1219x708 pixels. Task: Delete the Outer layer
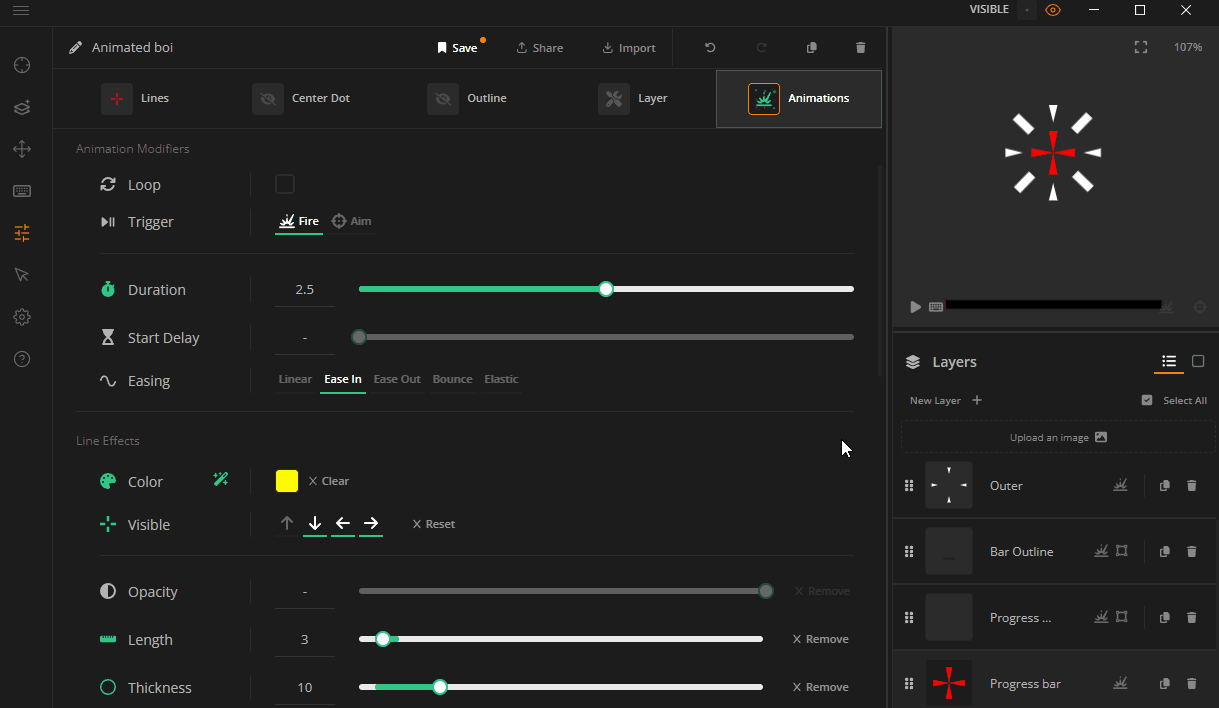click(1191, 485)
